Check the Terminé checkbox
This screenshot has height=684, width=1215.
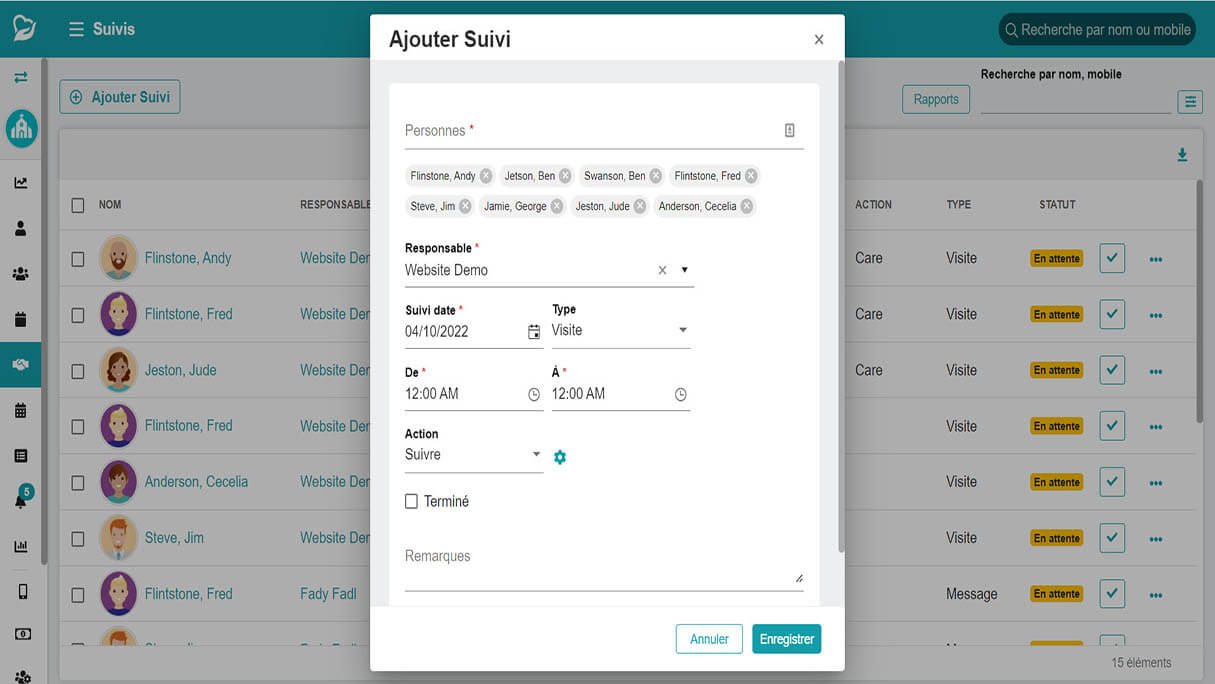coord(411,501)
